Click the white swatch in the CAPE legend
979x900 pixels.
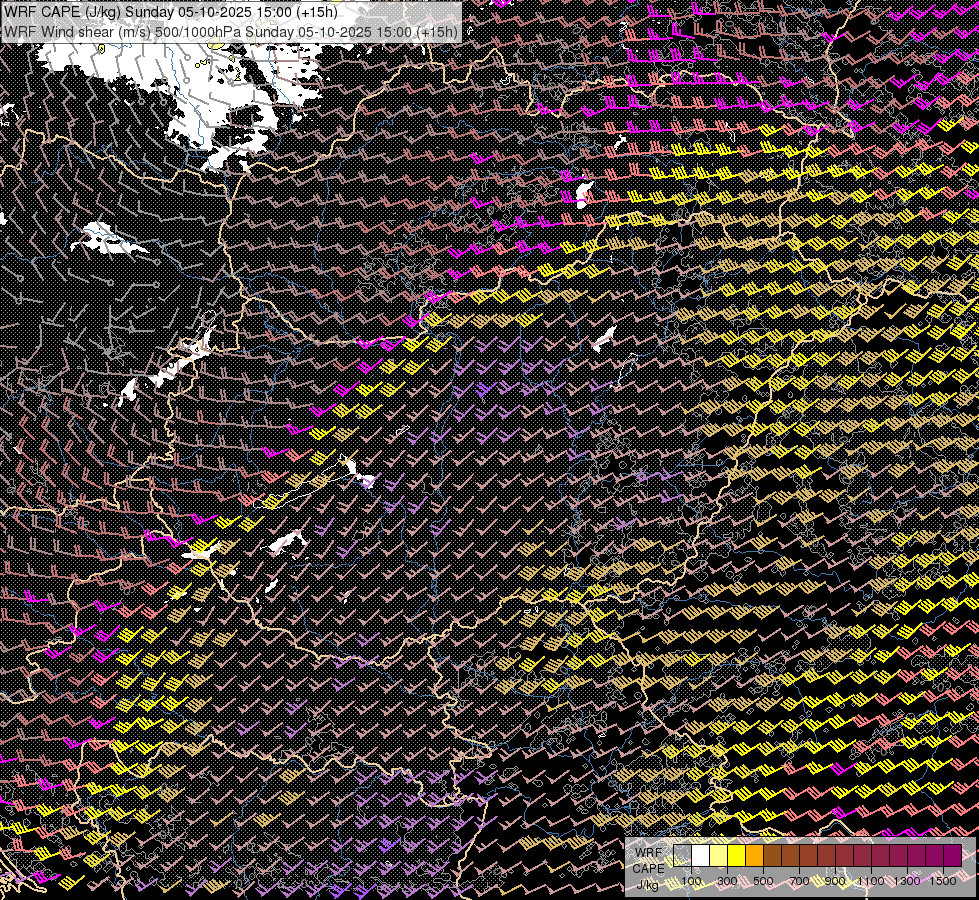pyautogui.click(x=701, y=855)
